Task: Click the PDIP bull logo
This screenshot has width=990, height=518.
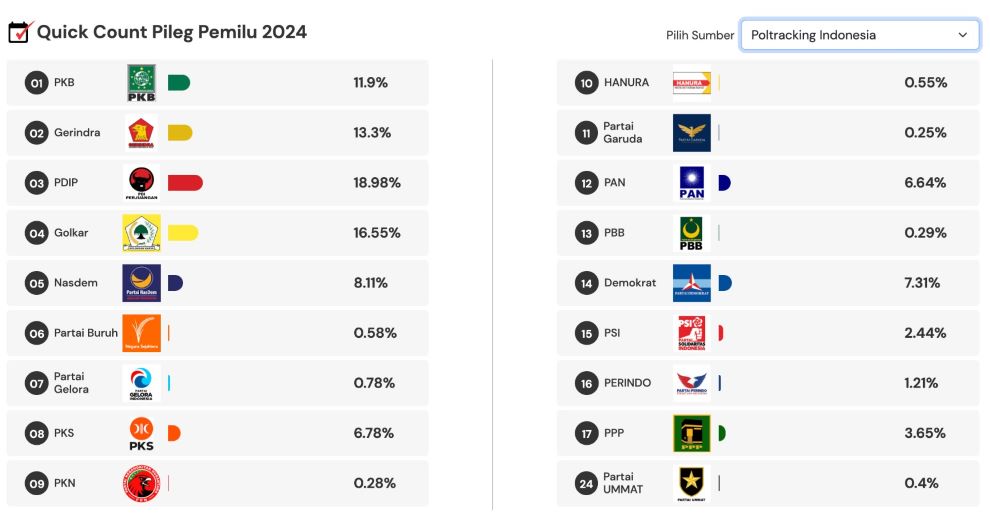Action: (x=141, y=183)
